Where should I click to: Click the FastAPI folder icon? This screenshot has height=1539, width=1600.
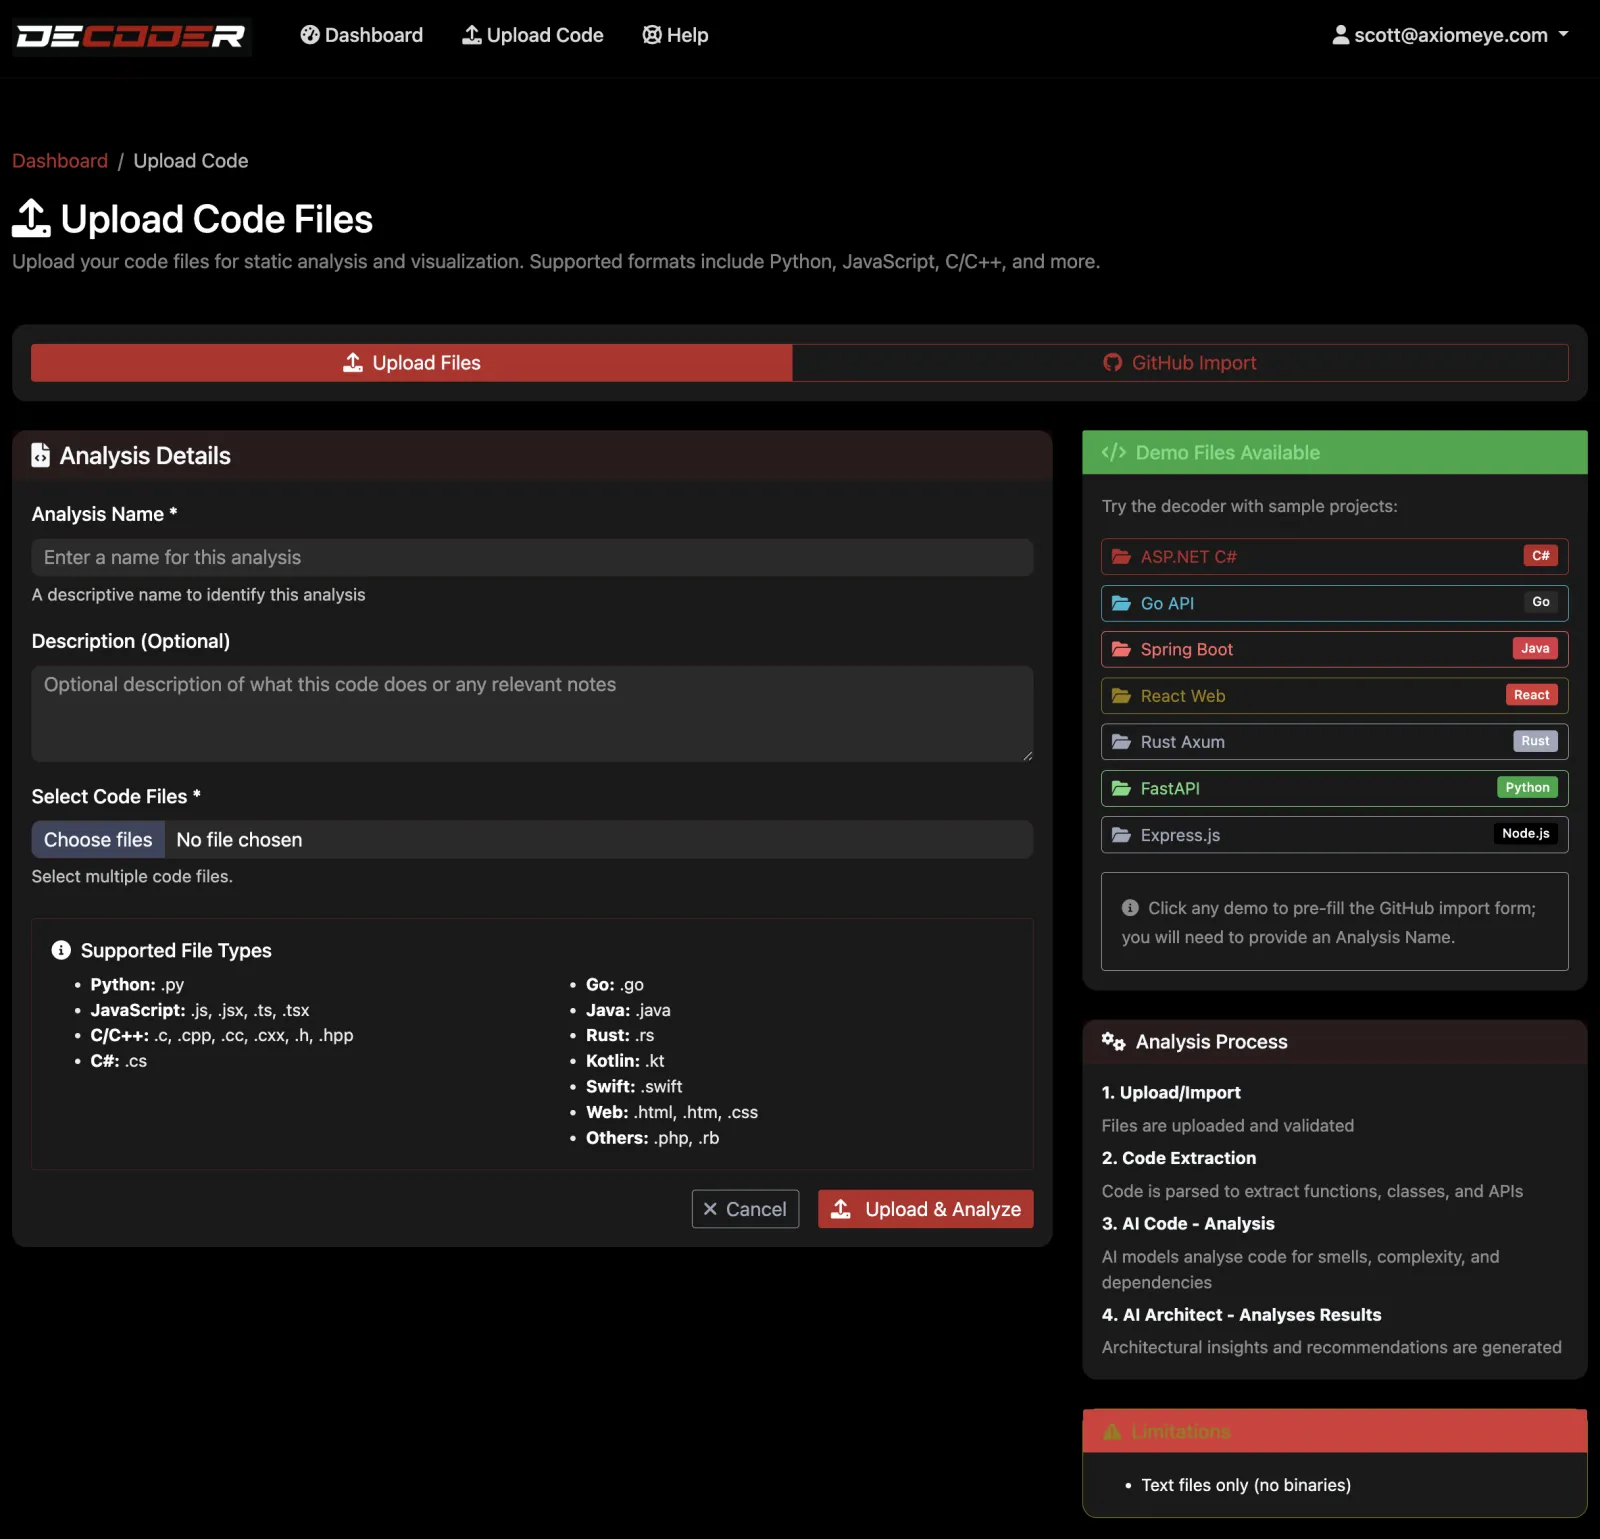[x=1122, y=788]
